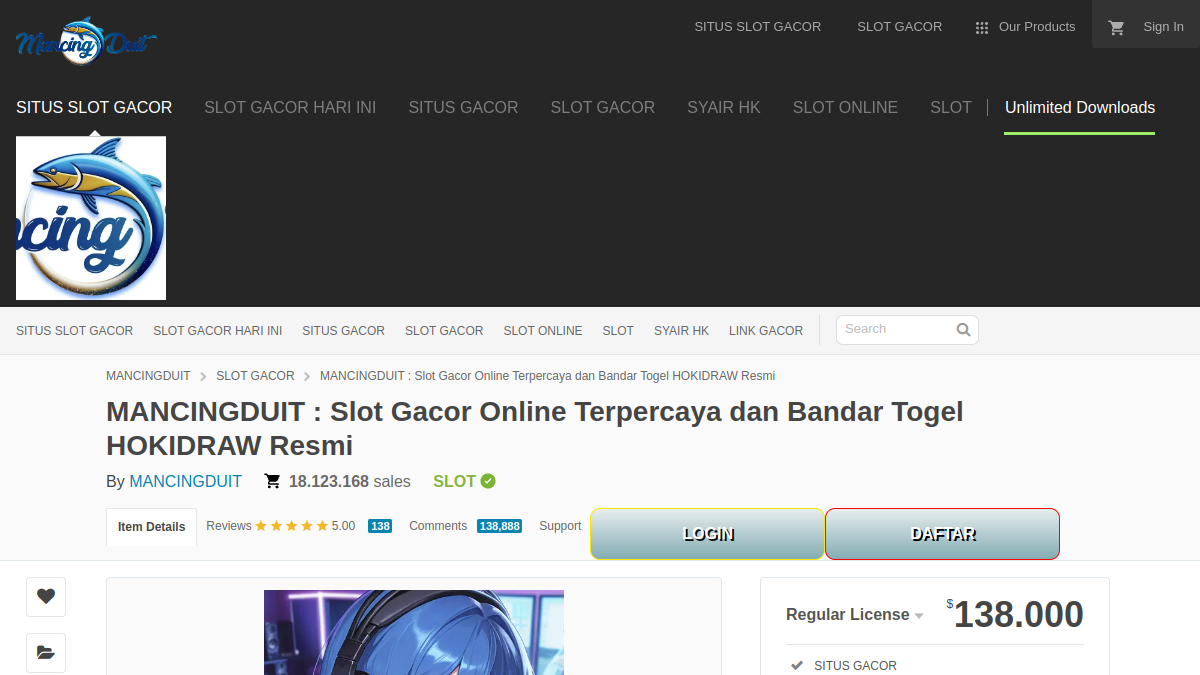Expand the Regular License dropdown arrow
Viewport: 1200px width, 675px height.
[919, 616]
